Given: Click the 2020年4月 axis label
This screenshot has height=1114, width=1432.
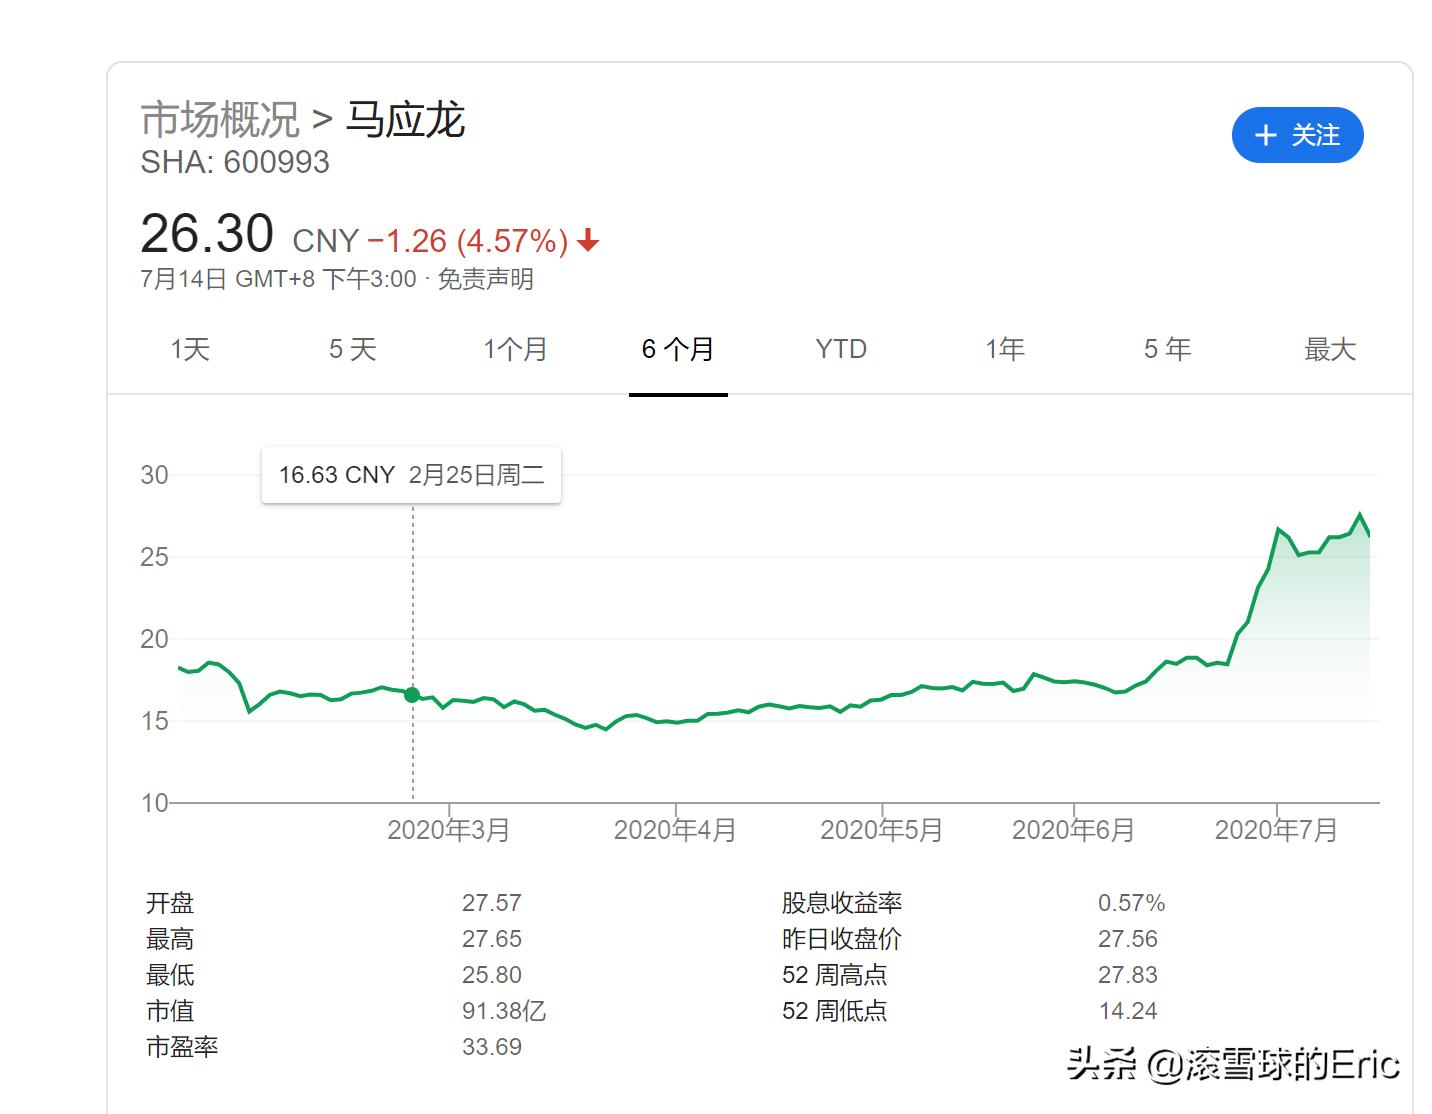Looking at the screenshot, I should [675, 830].
